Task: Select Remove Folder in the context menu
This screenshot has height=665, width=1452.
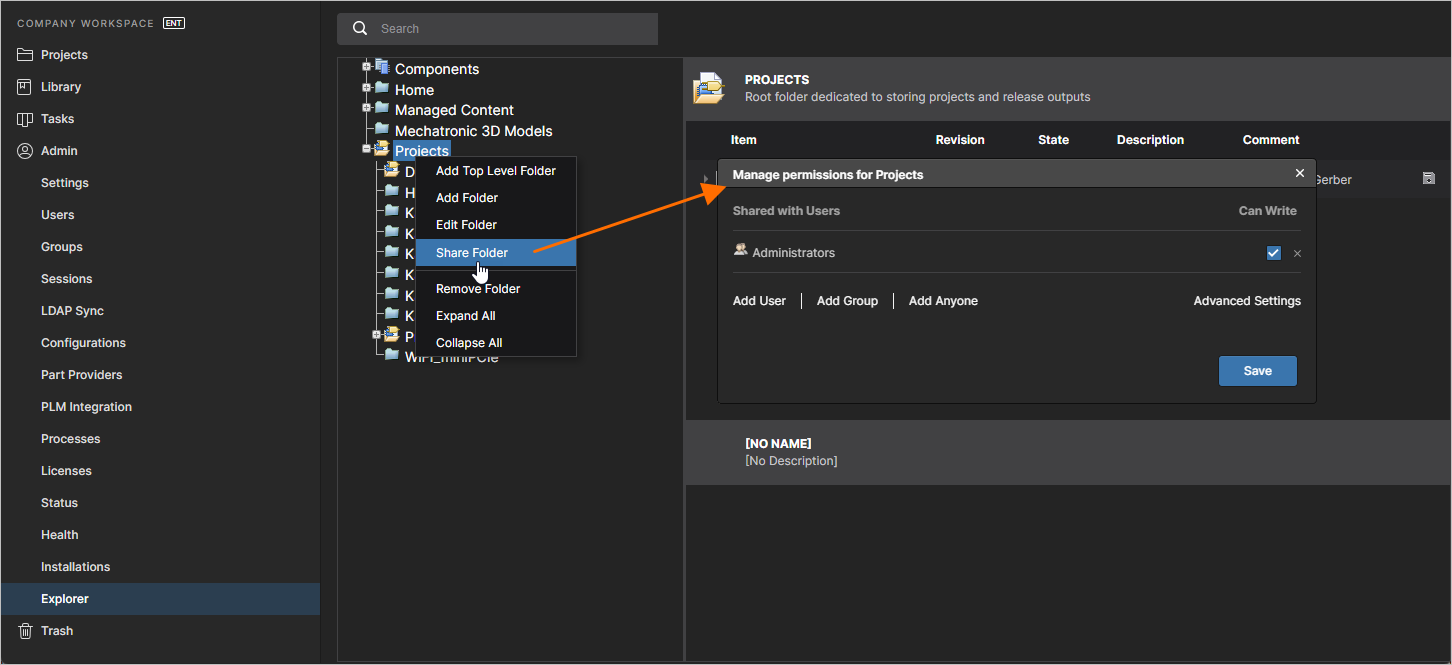Action: (478, 288)
